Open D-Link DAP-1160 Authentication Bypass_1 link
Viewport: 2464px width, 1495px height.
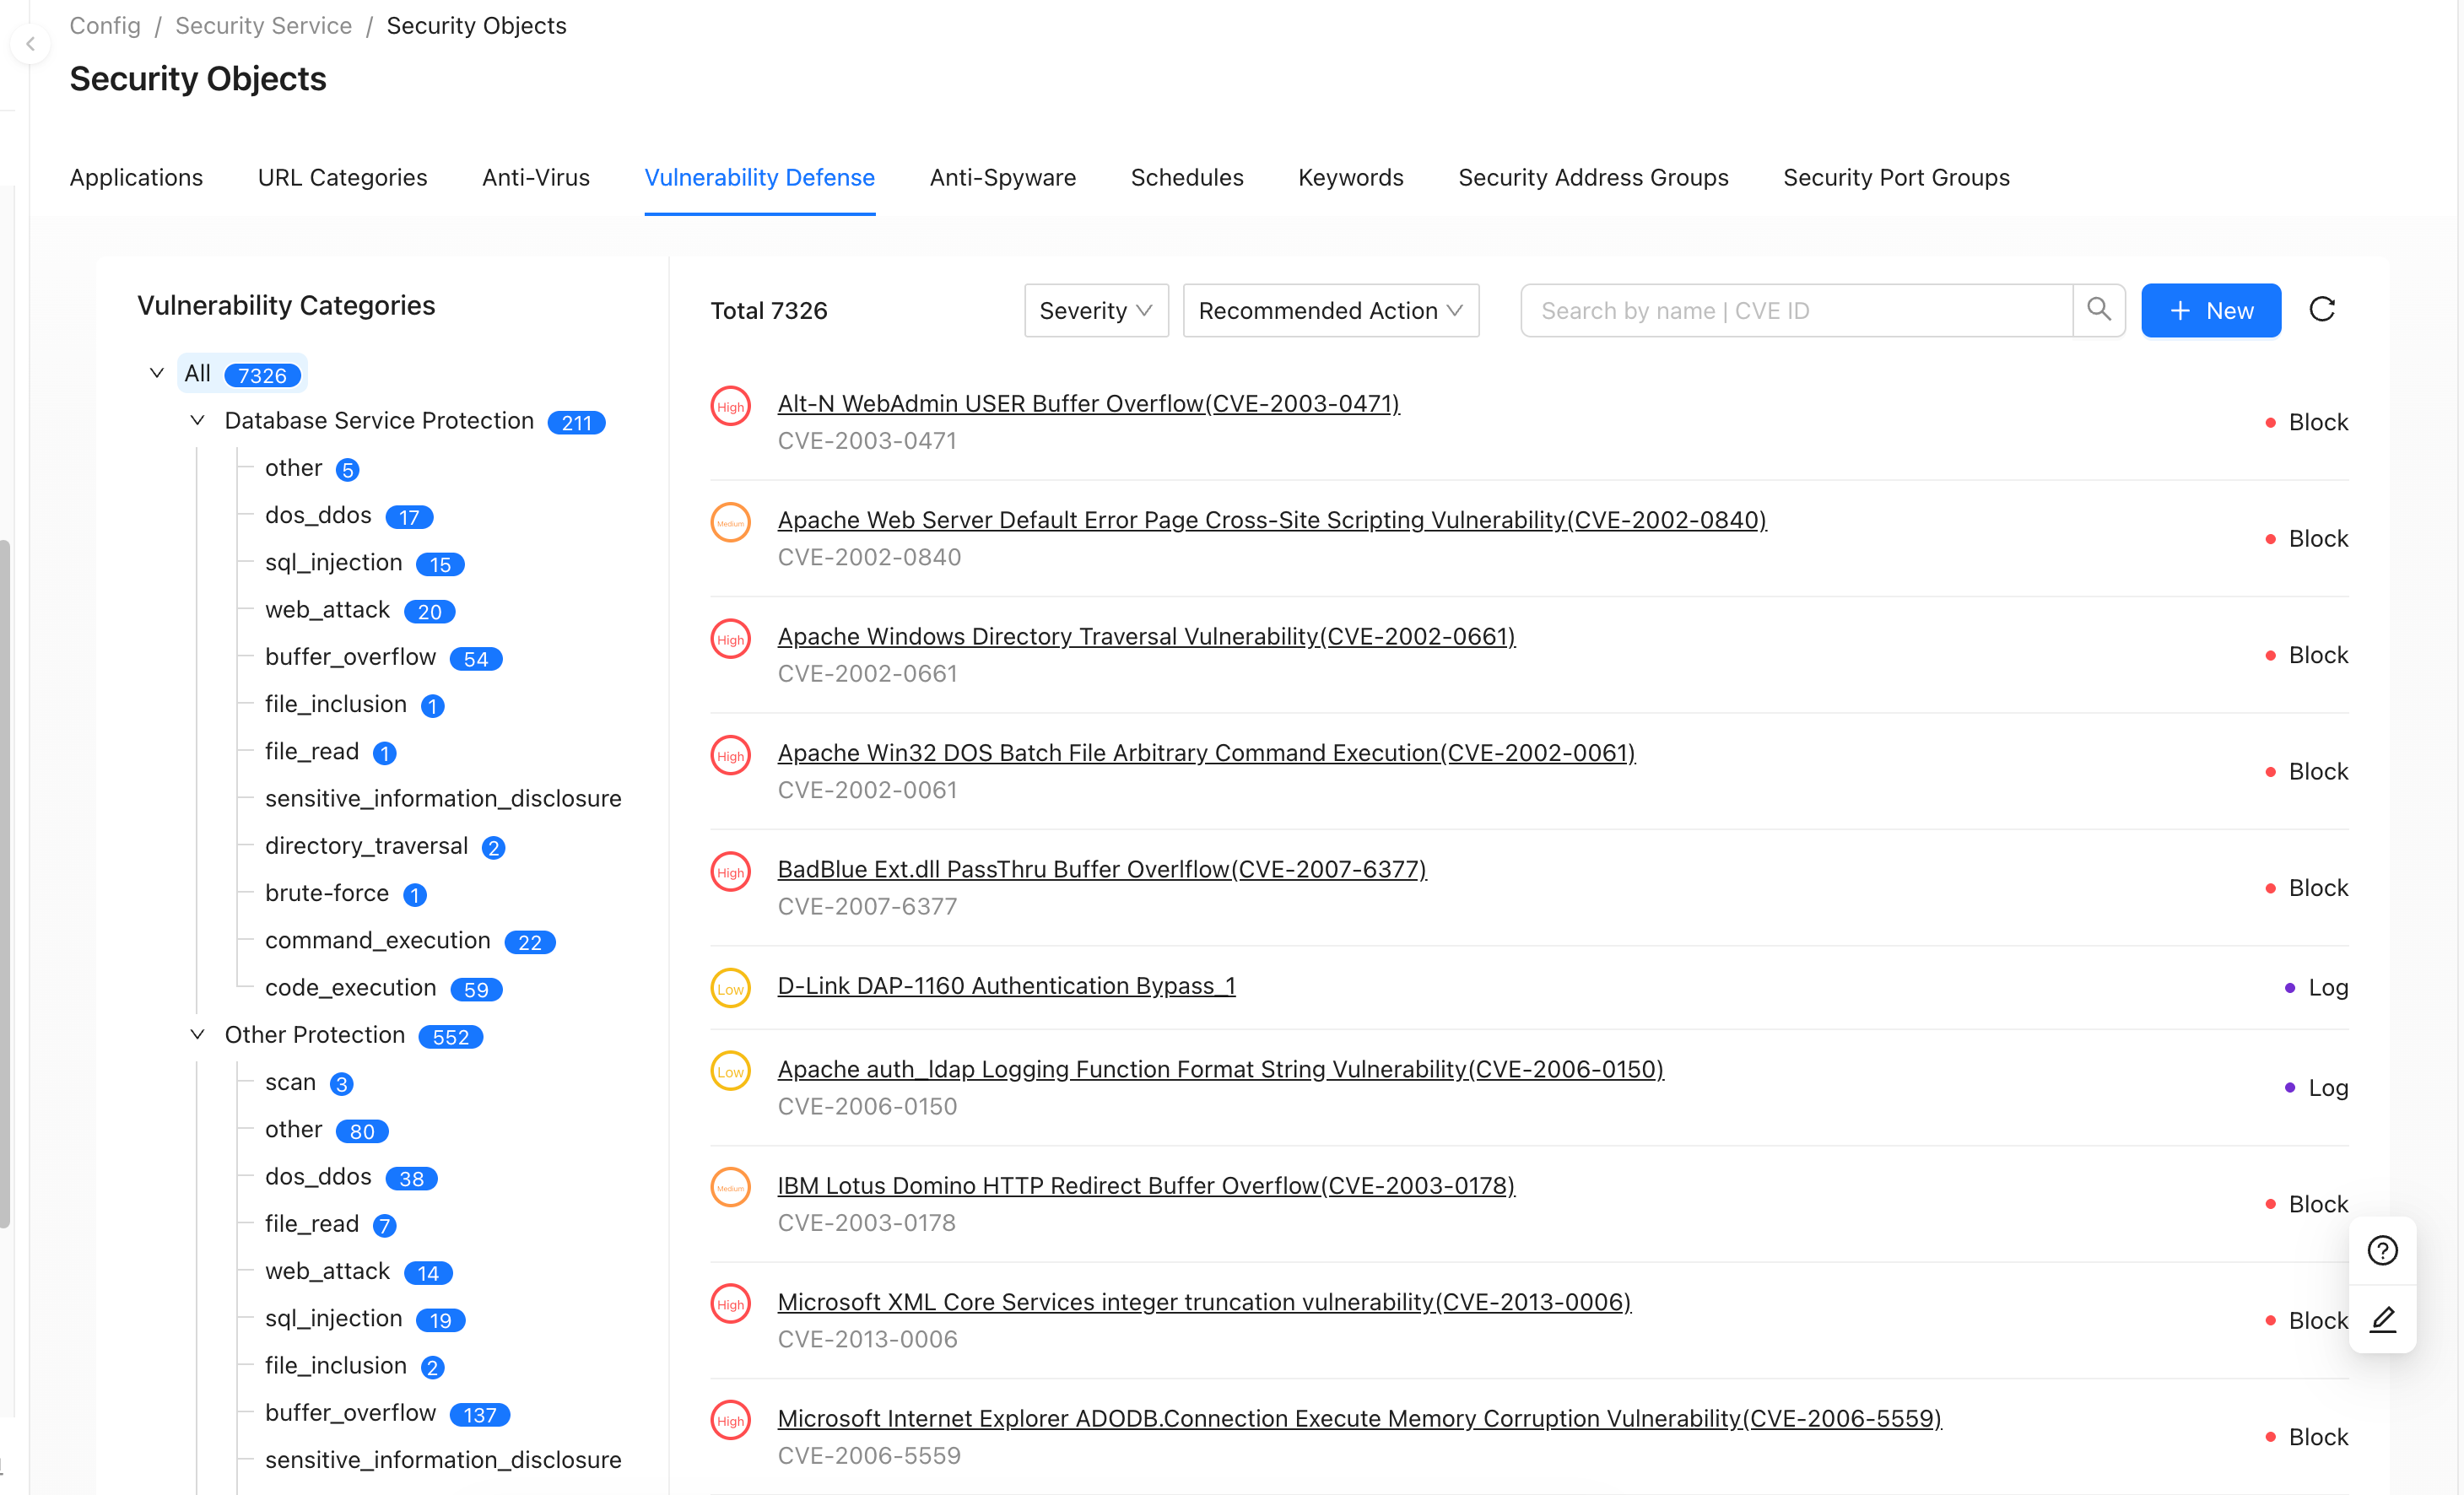1006,985
